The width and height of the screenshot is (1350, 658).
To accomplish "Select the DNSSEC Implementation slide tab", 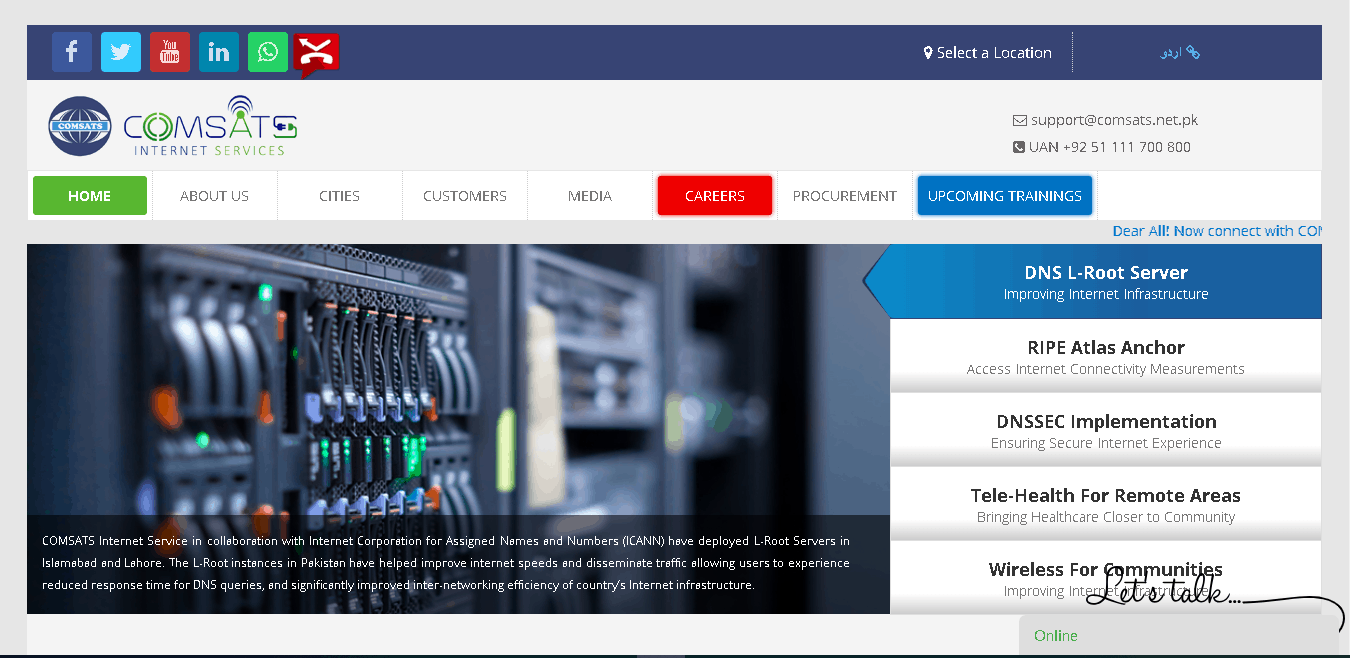I will coord(1106,430).
